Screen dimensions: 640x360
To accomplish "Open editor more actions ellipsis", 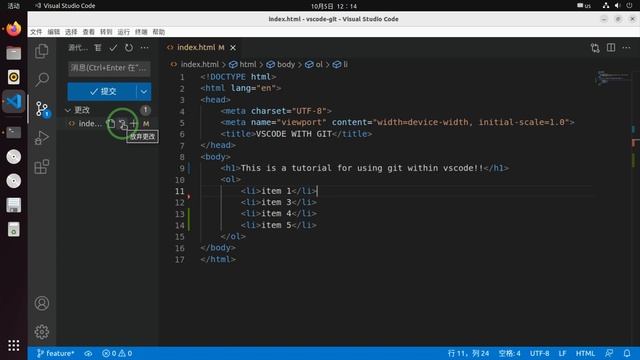I will point(627,48).
